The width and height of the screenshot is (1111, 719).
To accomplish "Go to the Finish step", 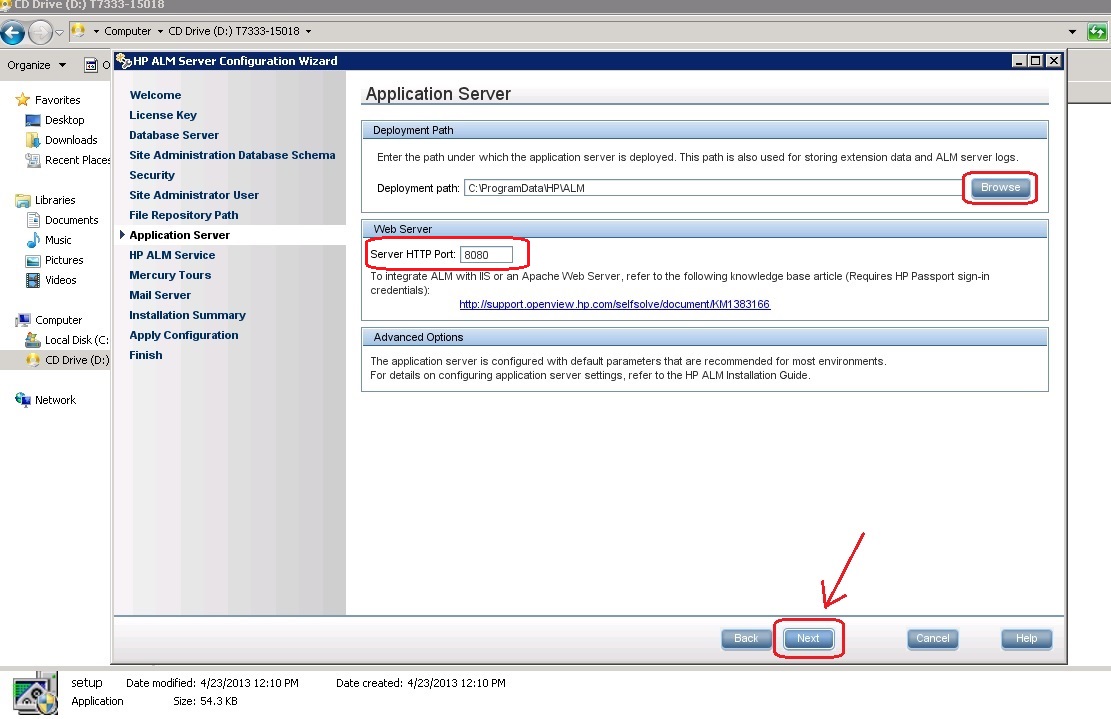I will tap(145, 355).
